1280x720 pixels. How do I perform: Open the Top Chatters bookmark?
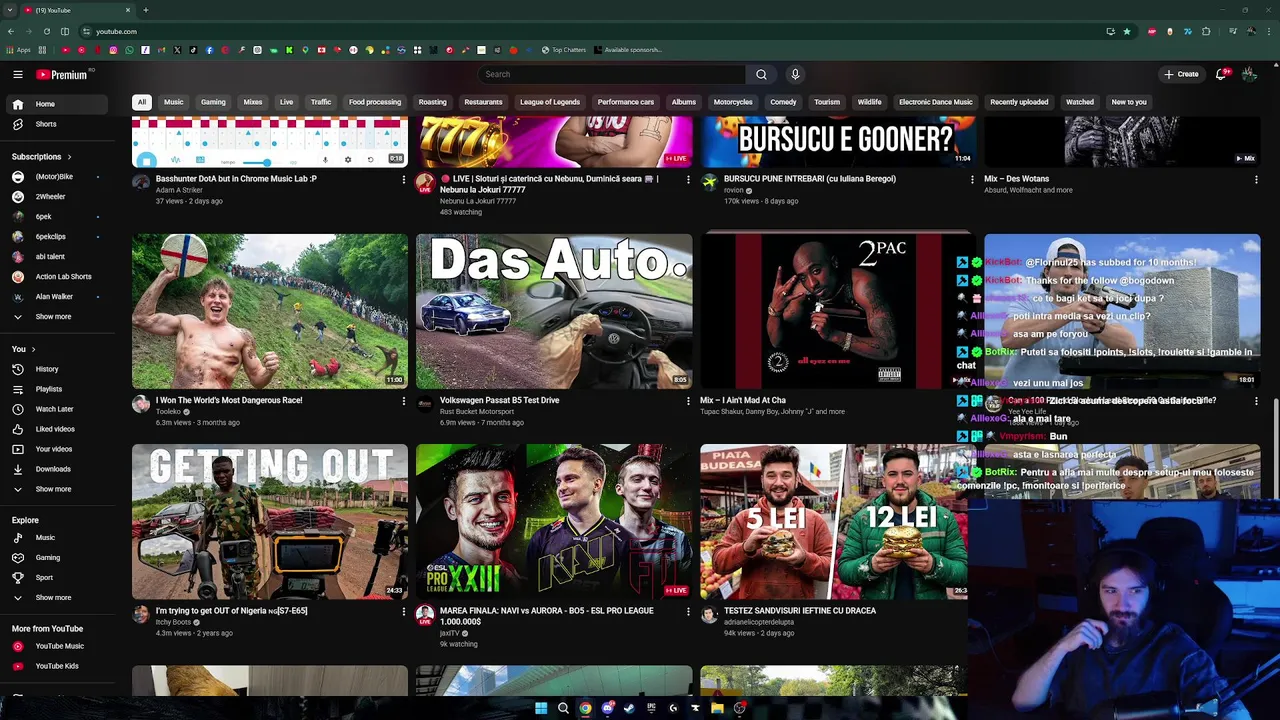click(x=563, y=50)
